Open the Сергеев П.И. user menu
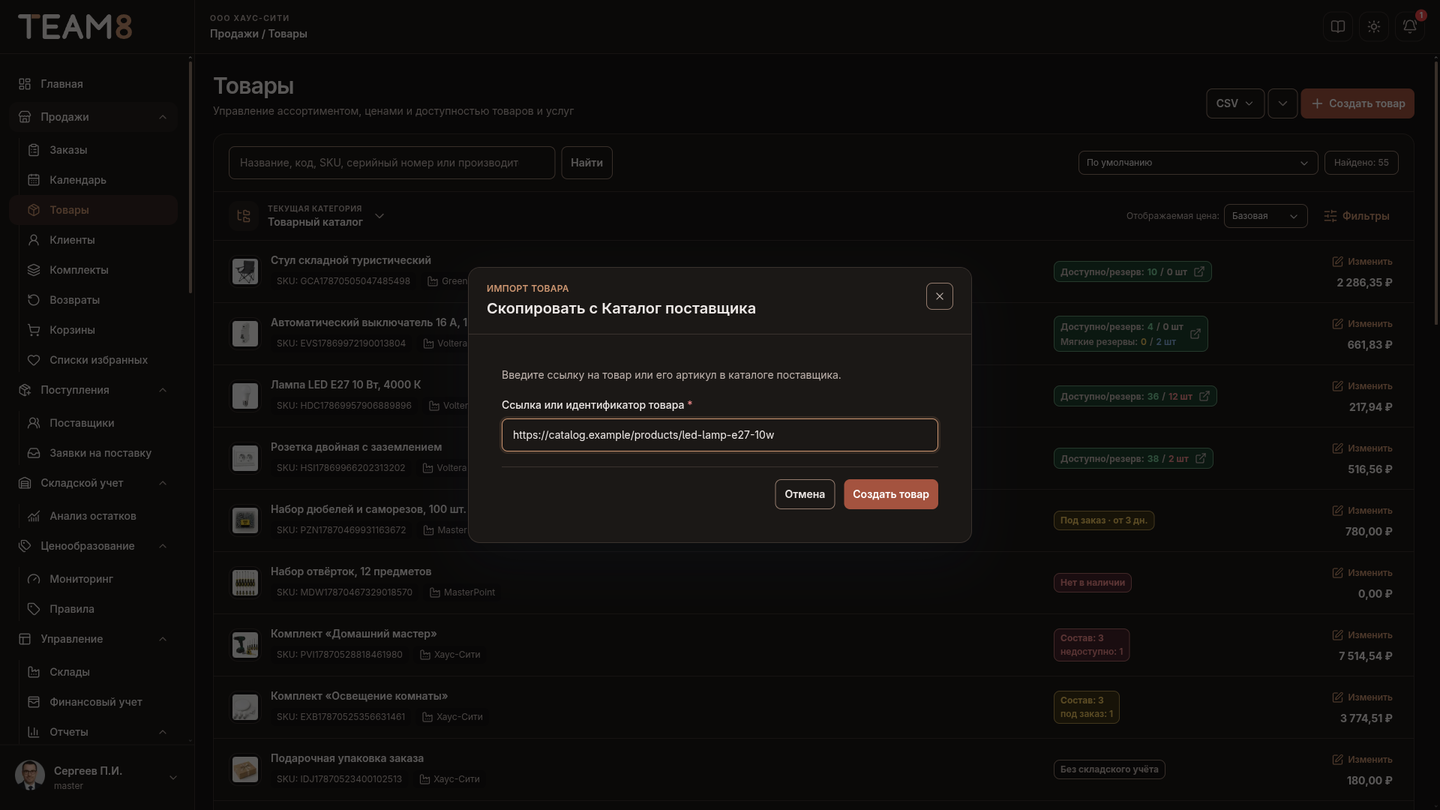This screenshot has height=810, width=1440. click(x=96, y=777)
